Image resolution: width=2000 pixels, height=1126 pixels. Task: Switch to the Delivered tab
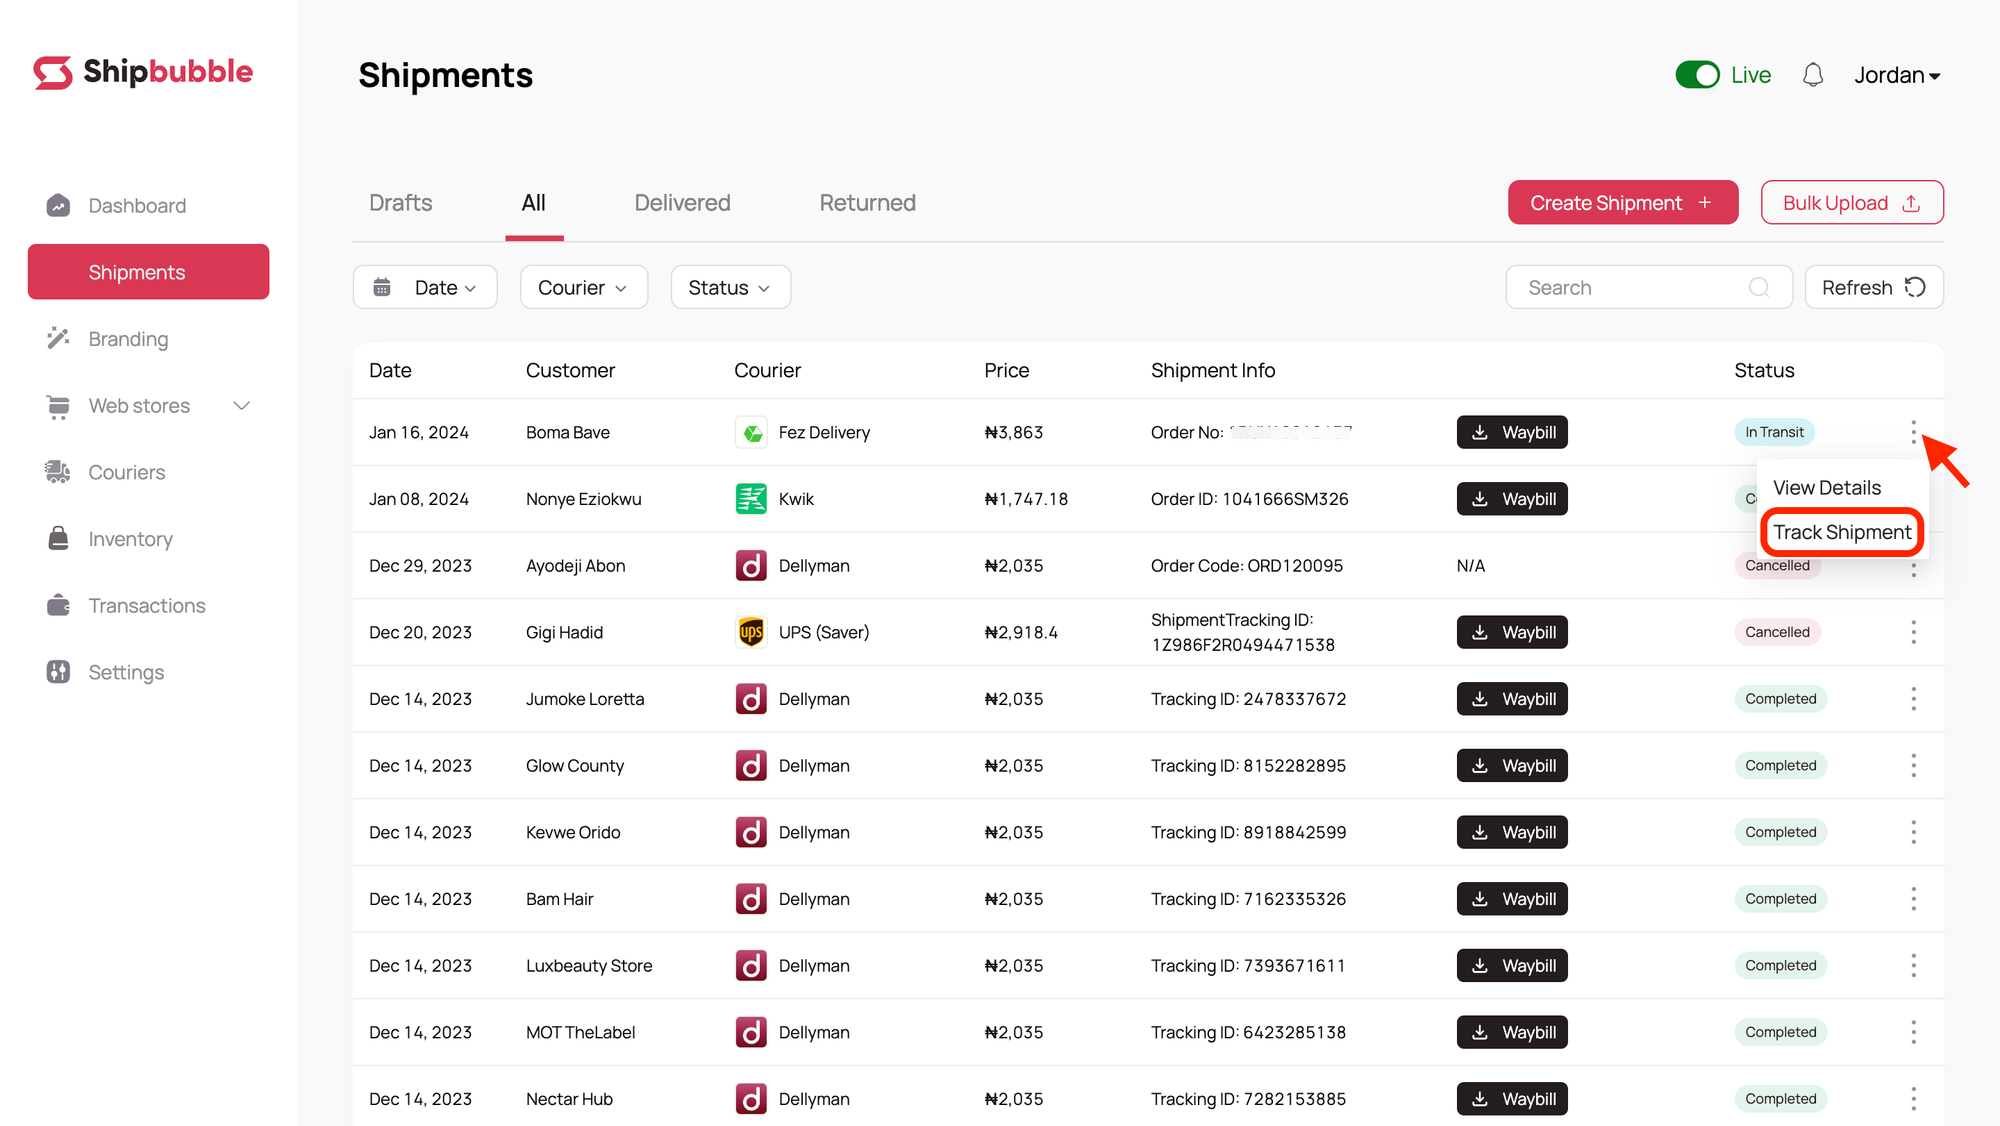tap(682, 203)
